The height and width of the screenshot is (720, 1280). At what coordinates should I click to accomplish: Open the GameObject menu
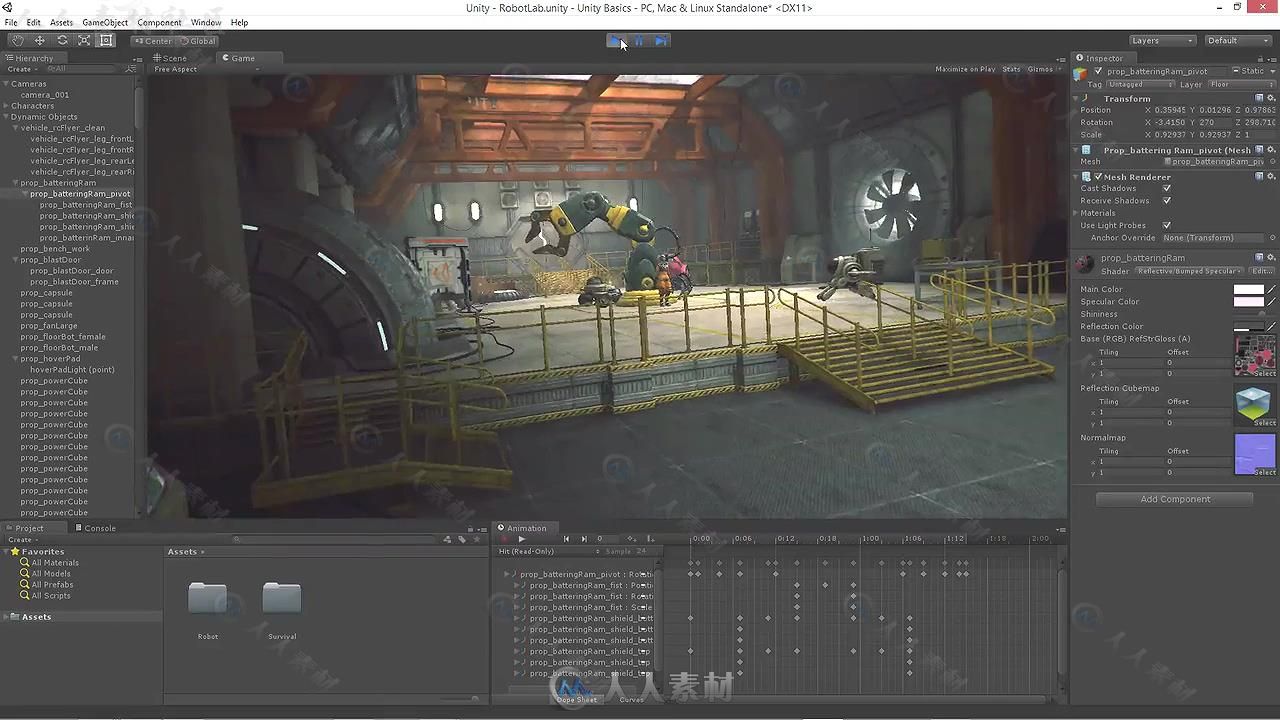tap(105, 22)
